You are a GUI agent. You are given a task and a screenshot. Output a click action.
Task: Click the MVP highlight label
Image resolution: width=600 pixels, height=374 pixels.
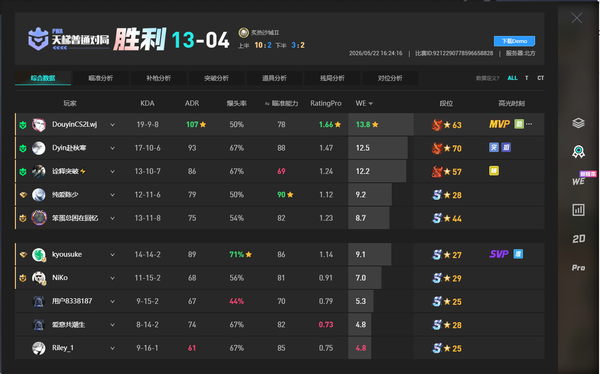tap(499, 124)
